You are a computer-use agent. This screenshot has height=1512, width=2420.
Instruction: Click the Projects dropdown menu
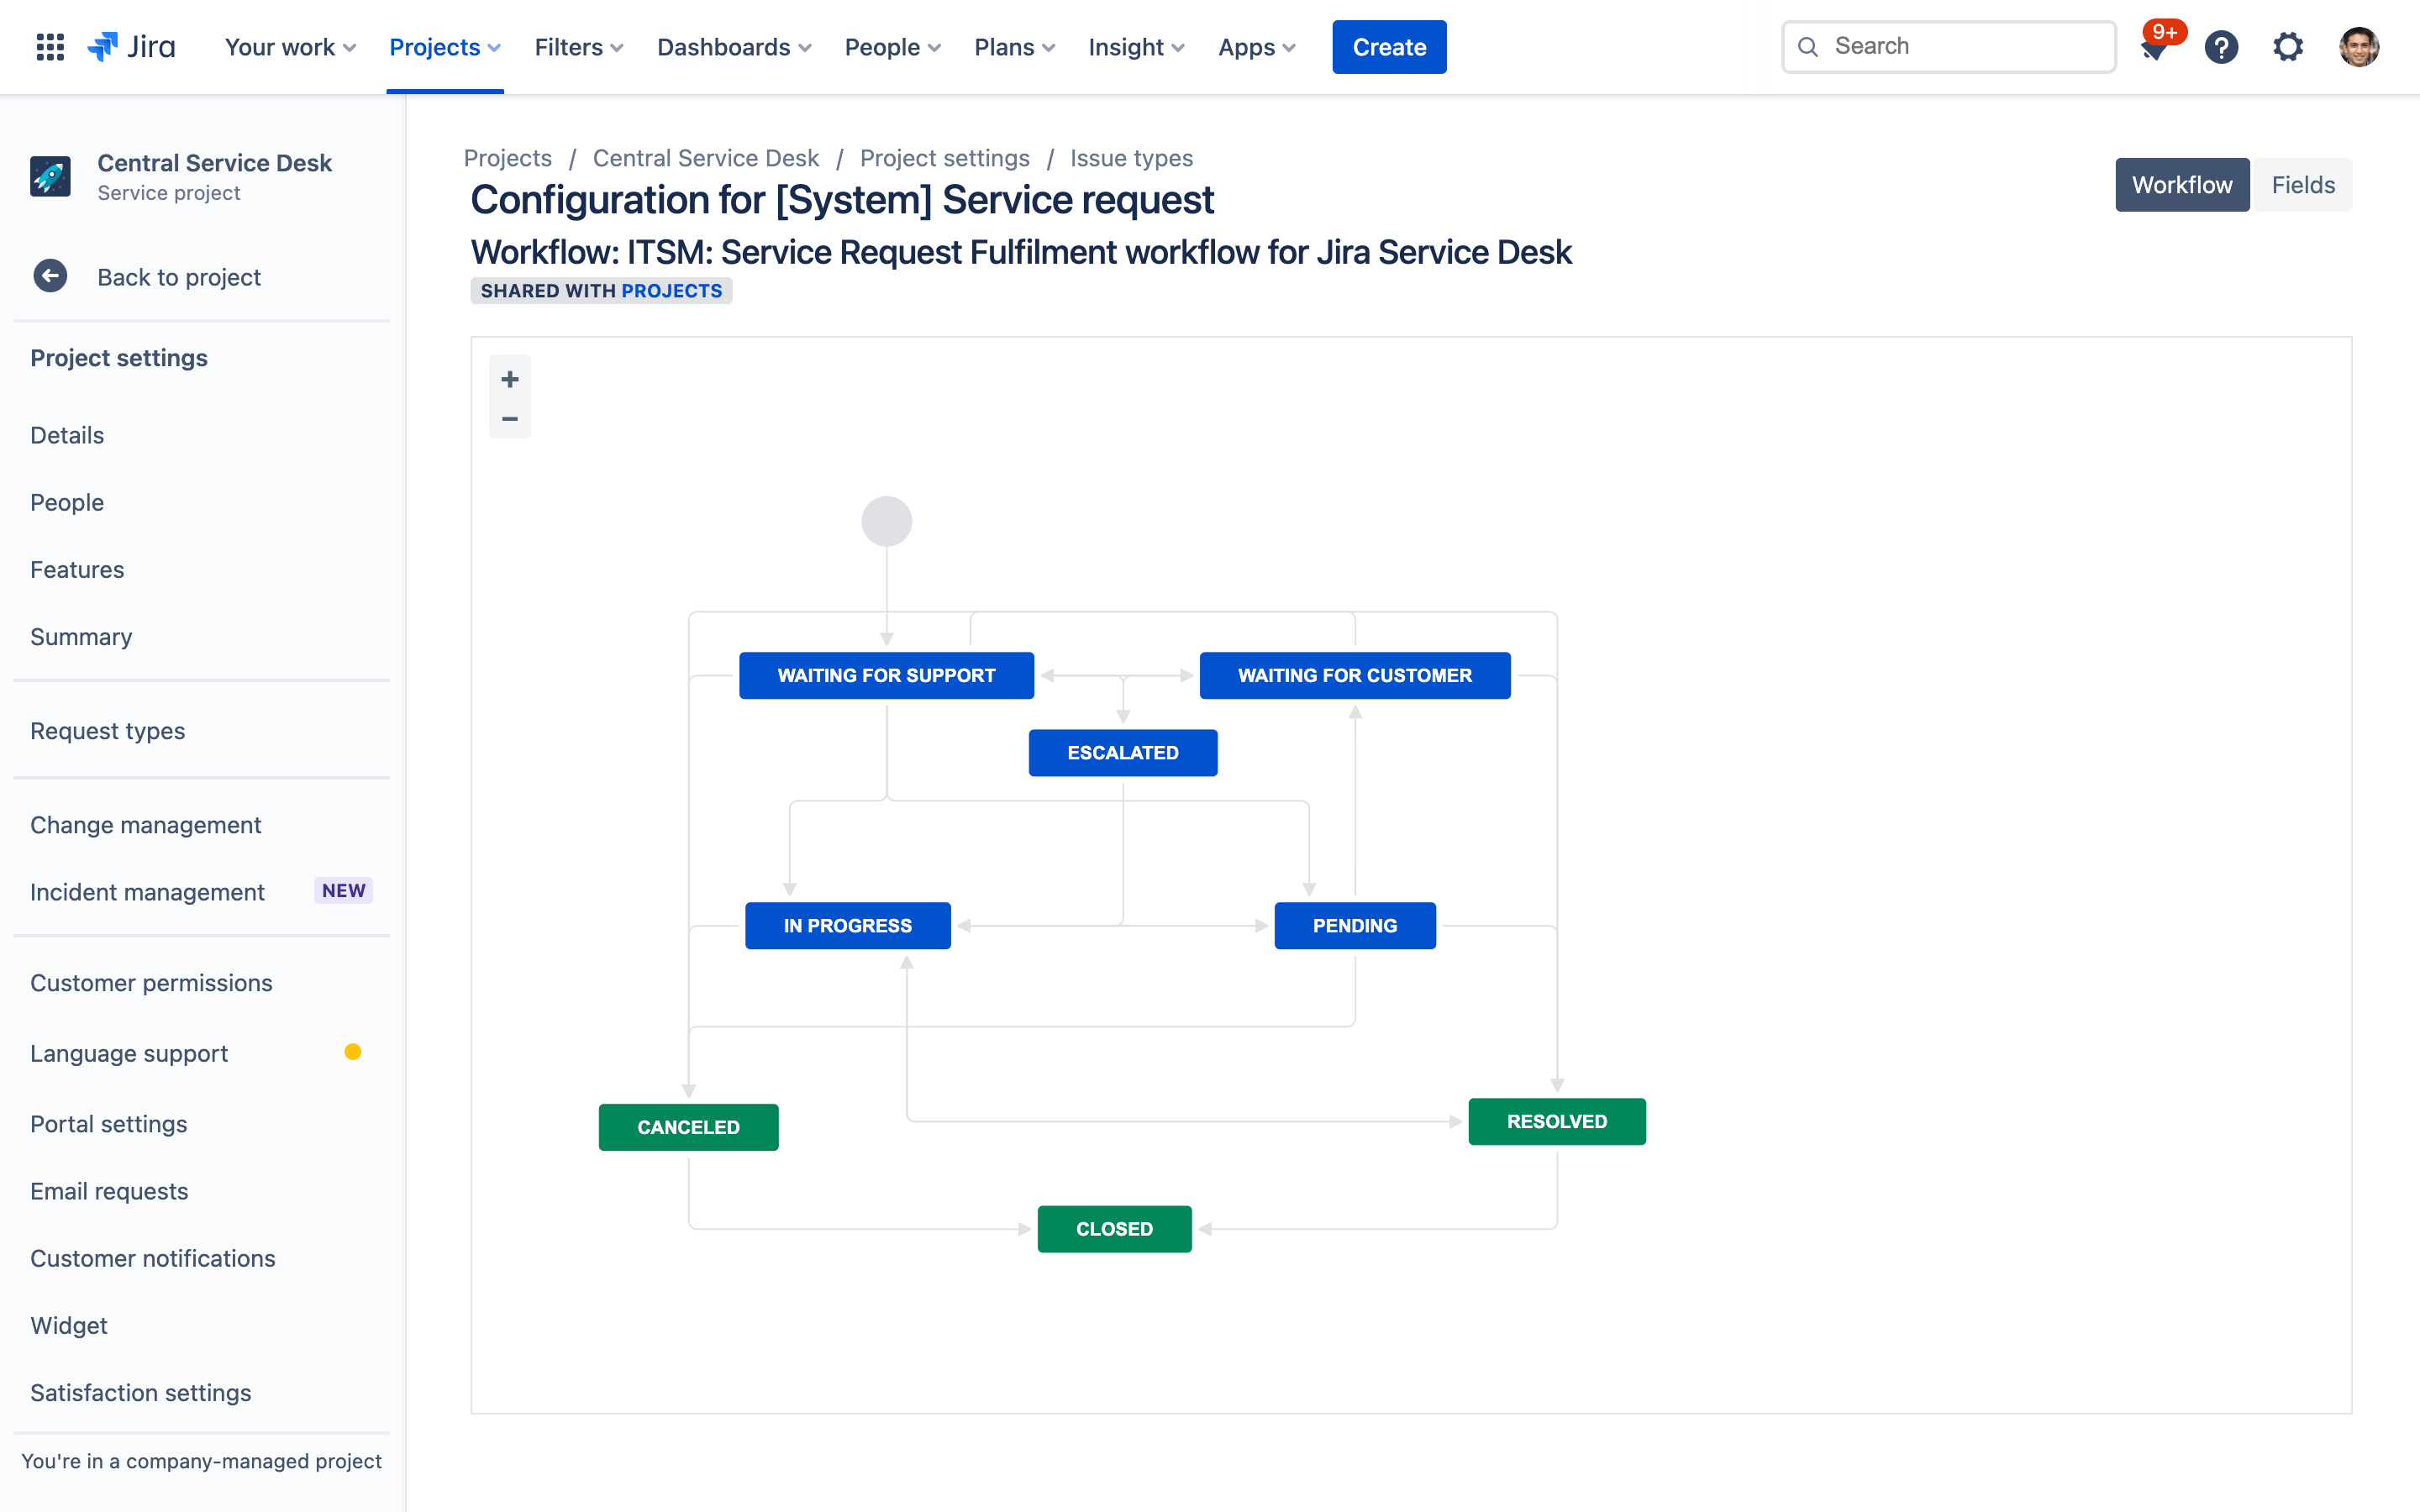point(443,47)
